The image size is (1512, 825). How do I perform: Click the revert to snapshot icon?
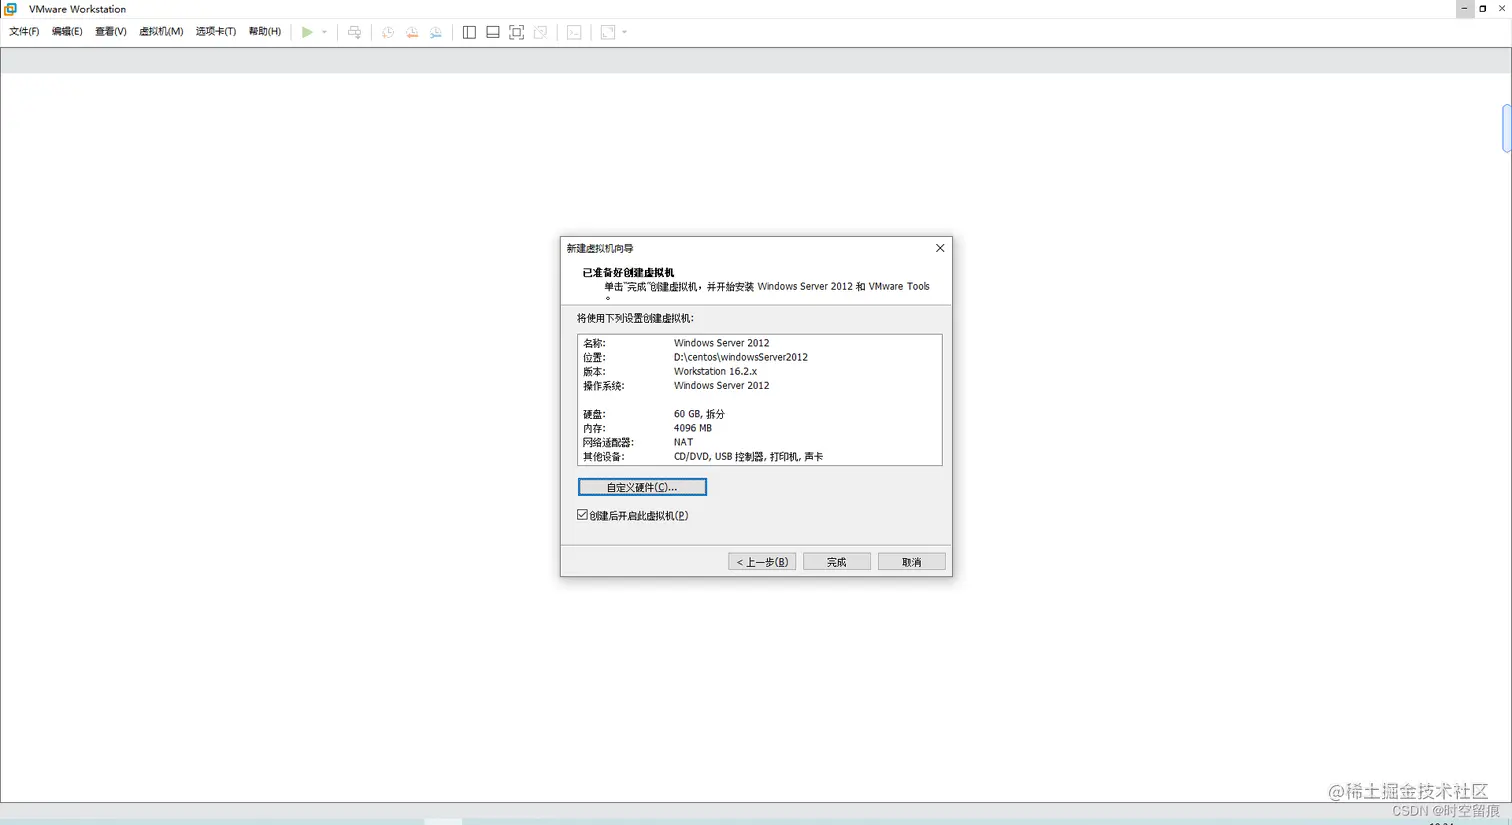[x=412, y=32]
